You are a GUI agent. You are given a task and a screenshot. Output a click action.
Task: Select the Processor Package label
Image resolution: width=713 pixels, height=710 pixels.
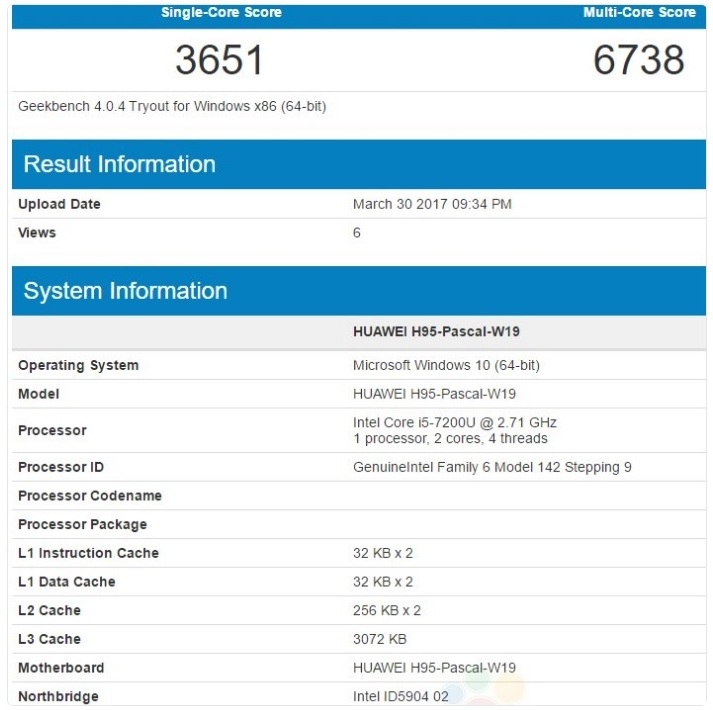[82, 524]
